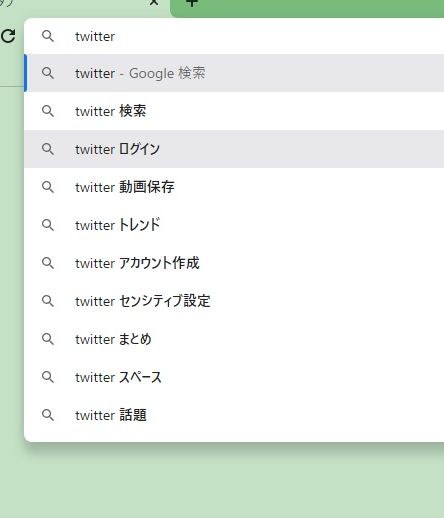Select the twitter トレンド suggestion

pos(234,225)
